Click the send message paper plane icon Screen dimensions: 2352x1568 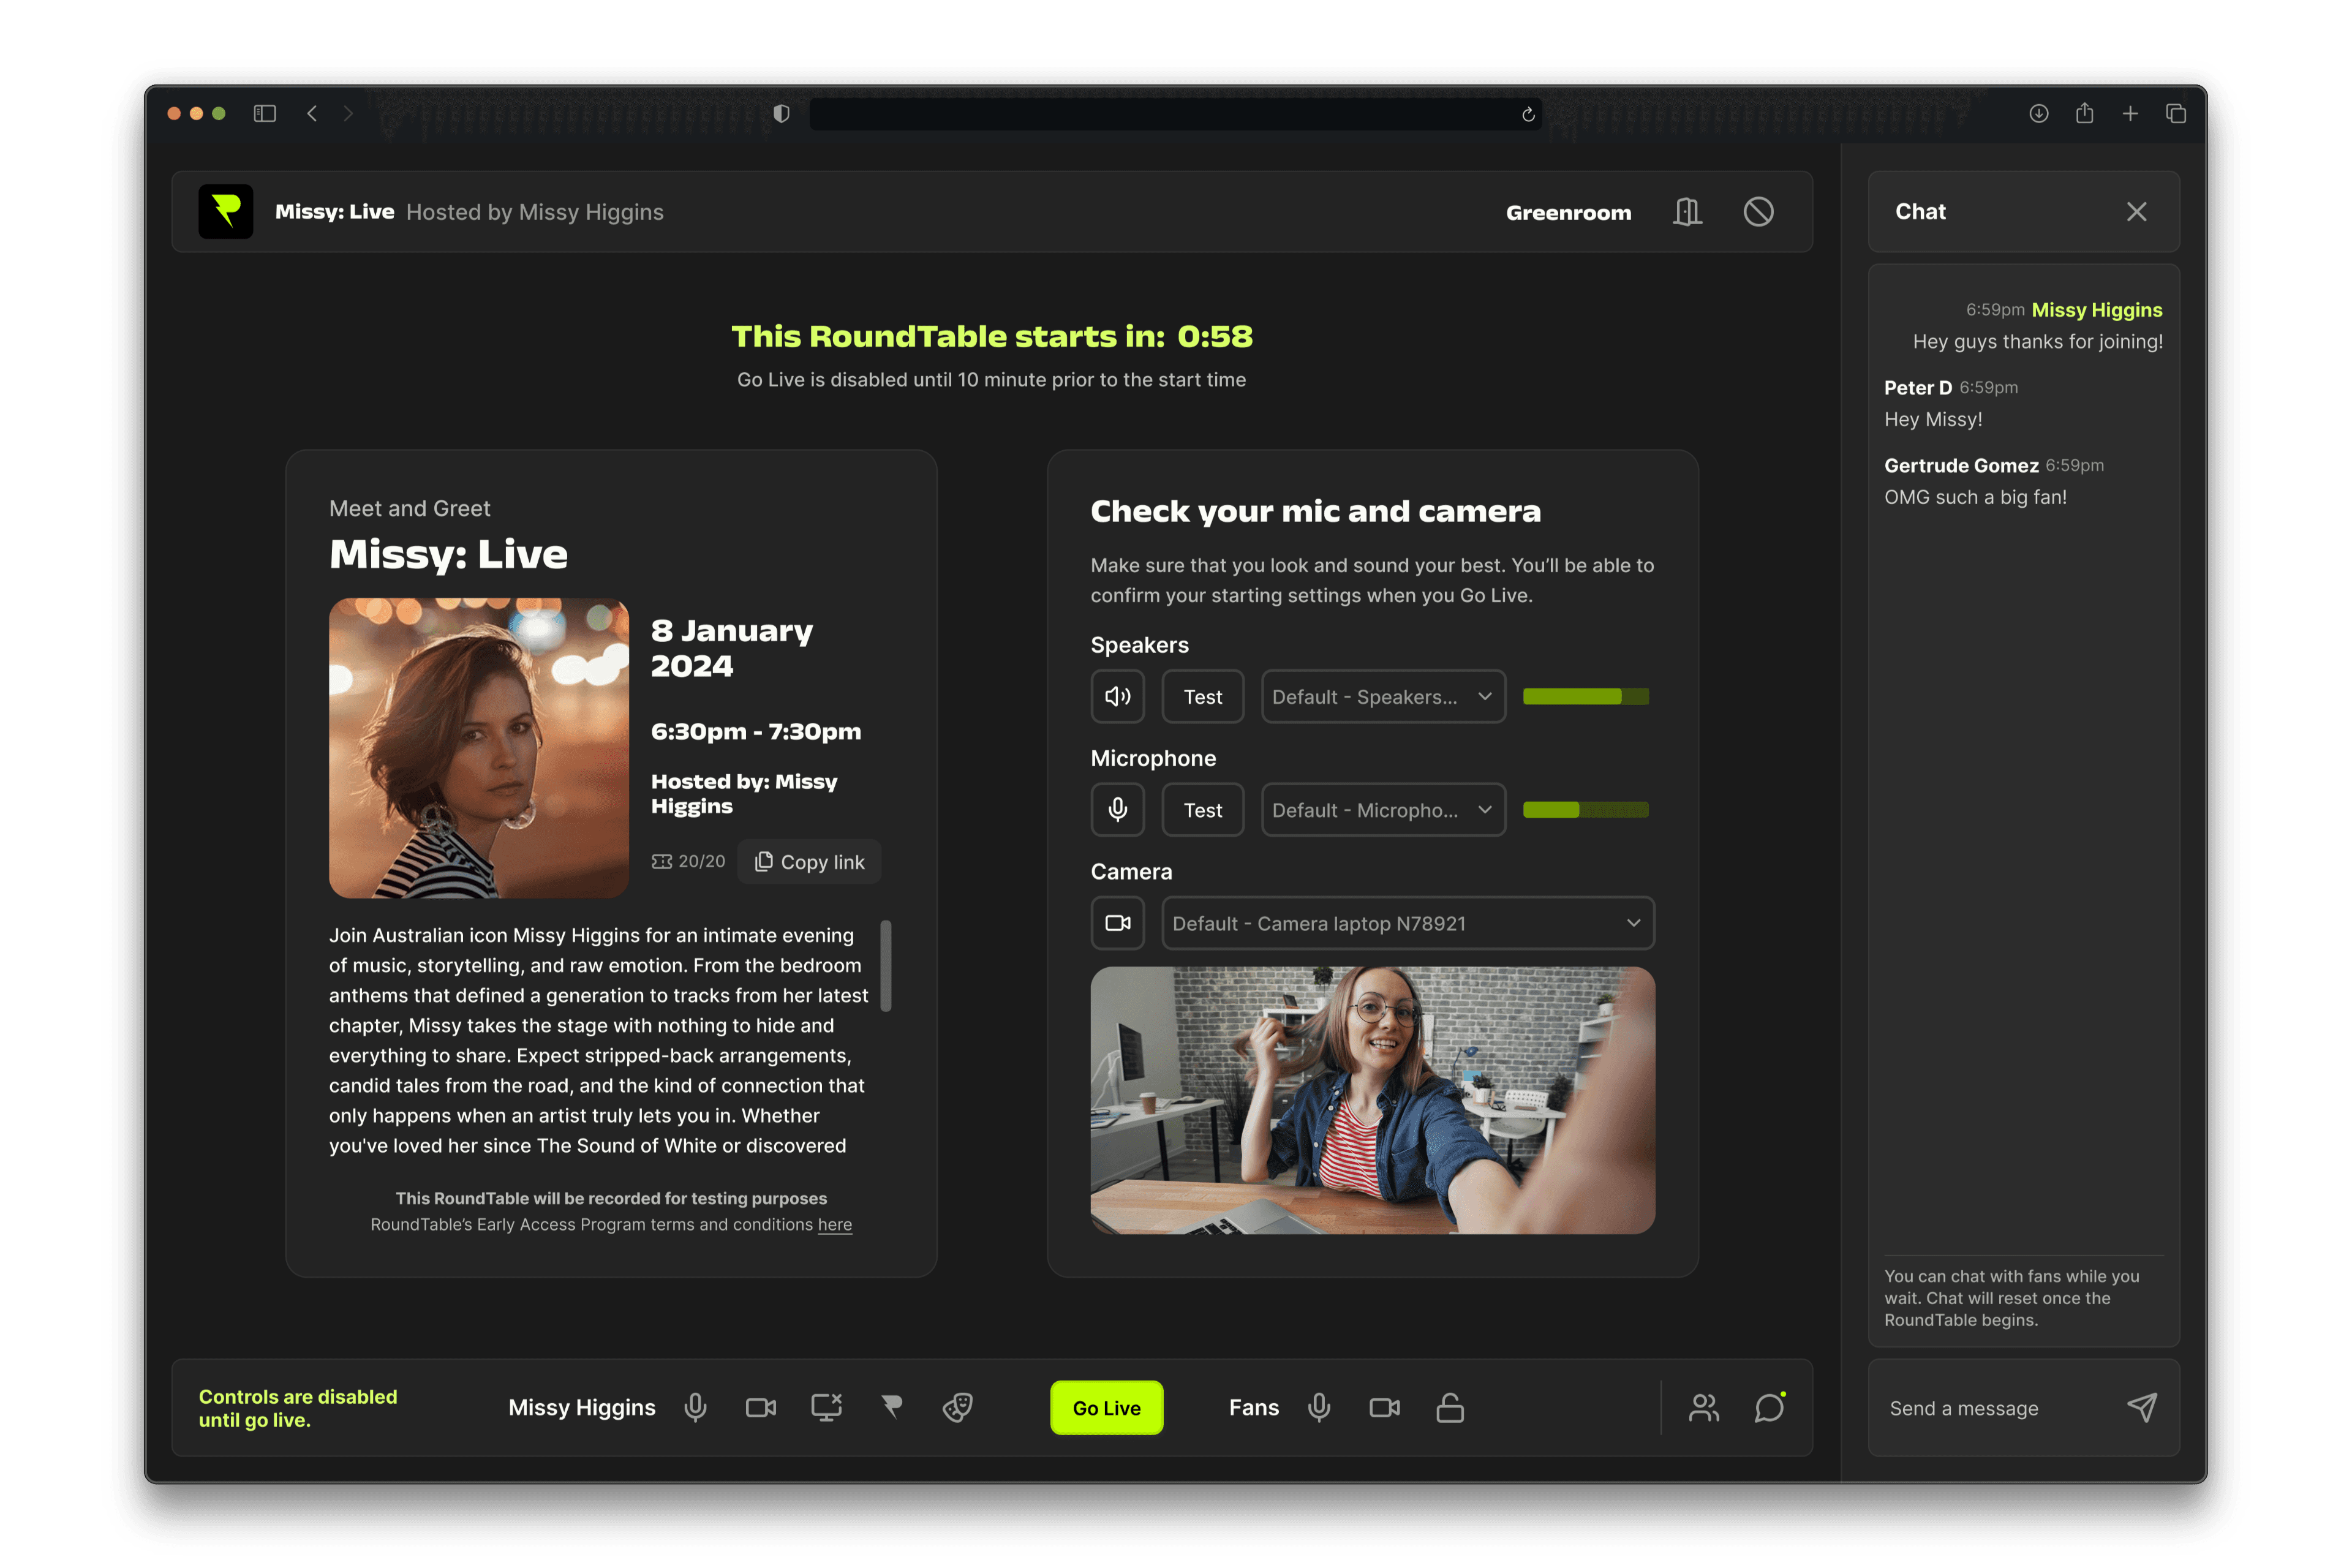2141,1407
